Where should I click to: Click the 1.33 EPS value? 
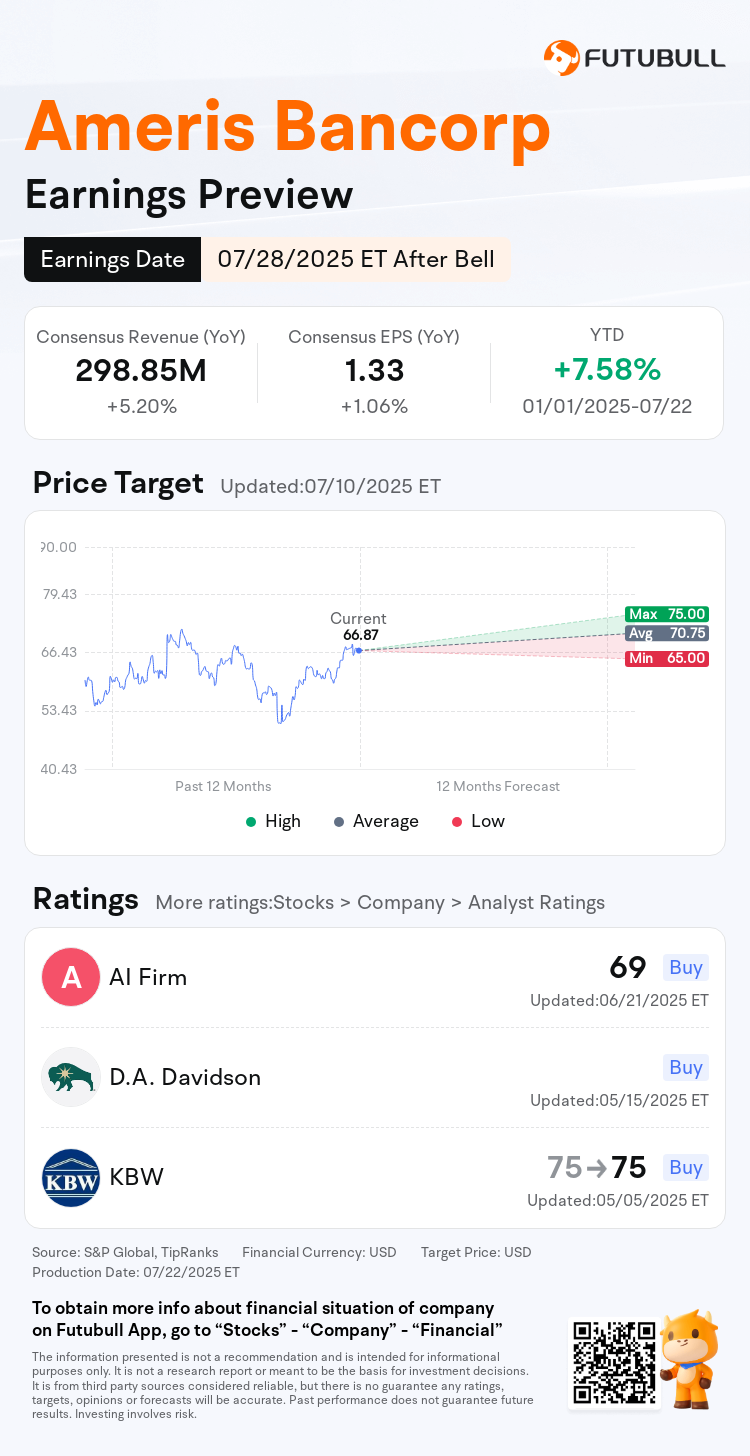point(374,371)
